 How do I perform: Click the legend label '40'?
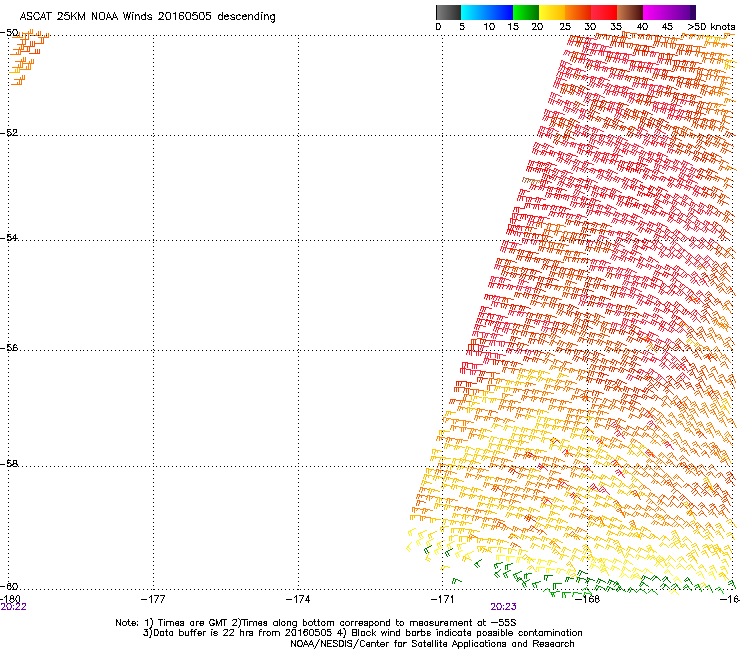coord(642,27)
